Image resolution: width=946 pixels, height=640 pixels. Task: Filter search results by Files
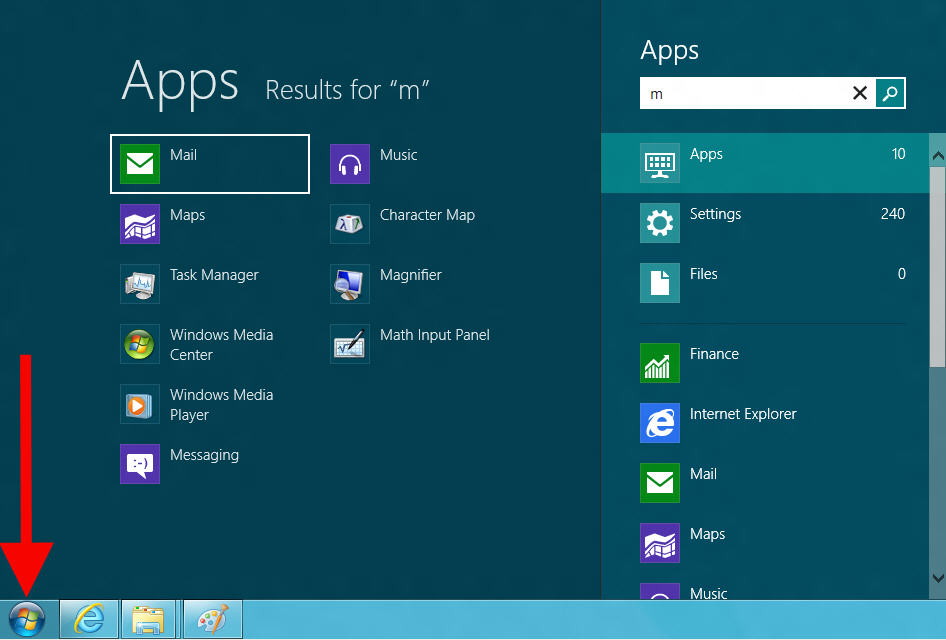click(765, 283)
